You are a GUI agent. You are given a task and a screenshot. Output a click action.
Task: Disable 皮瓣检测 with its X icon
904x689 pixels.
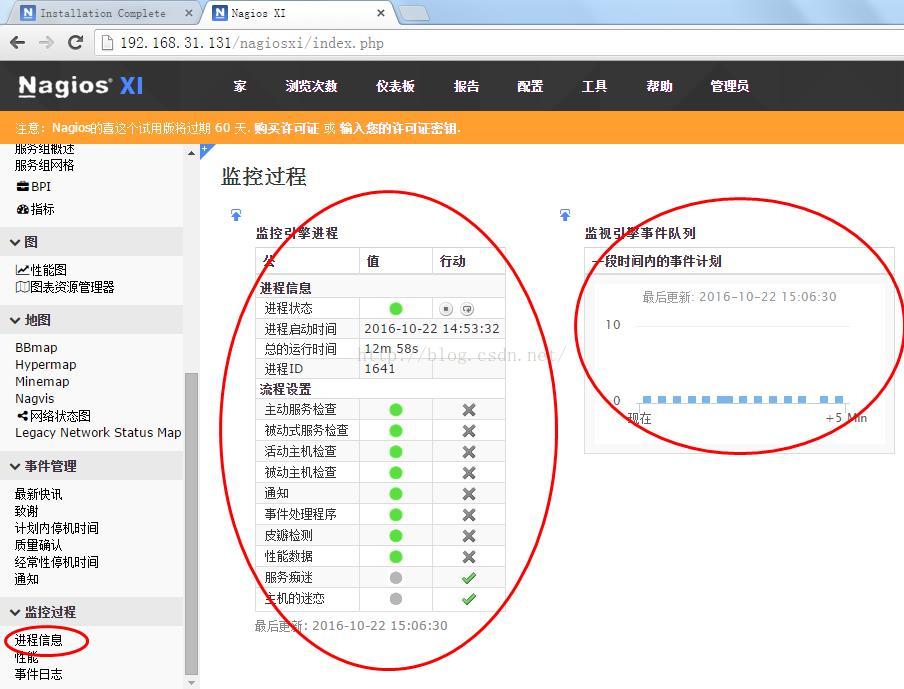click(x=469, y=536)
